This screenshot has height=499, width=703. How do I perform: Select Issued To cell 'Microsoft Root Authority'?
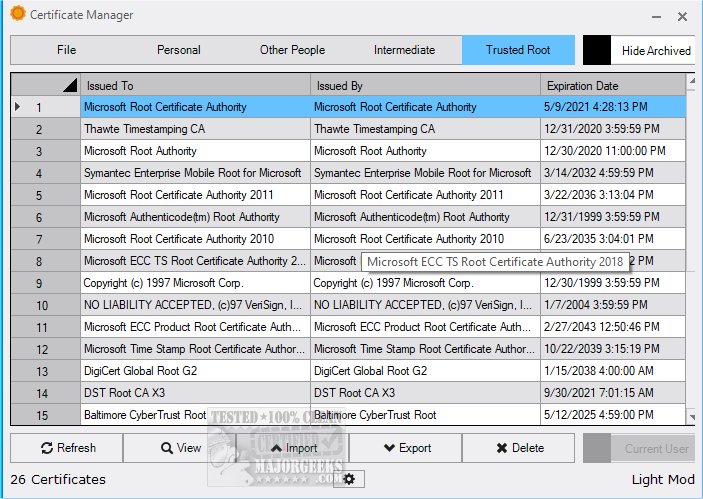click(x=195, y=151)
